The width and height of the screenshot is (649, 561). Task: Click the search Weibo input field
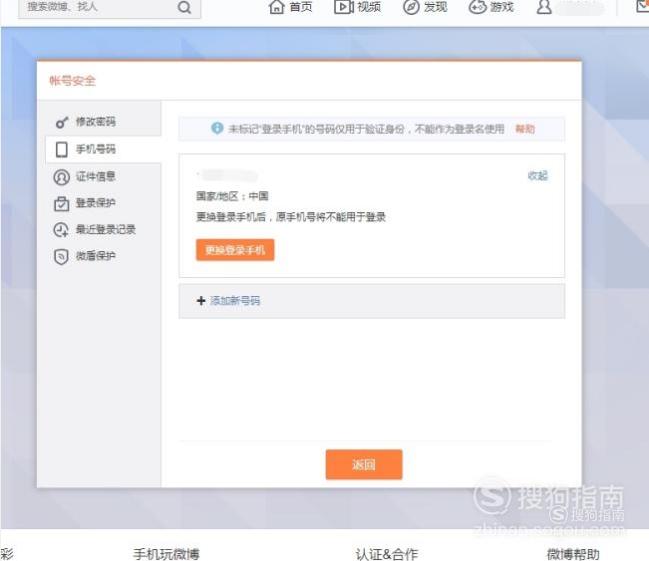(x=109, y=7)
